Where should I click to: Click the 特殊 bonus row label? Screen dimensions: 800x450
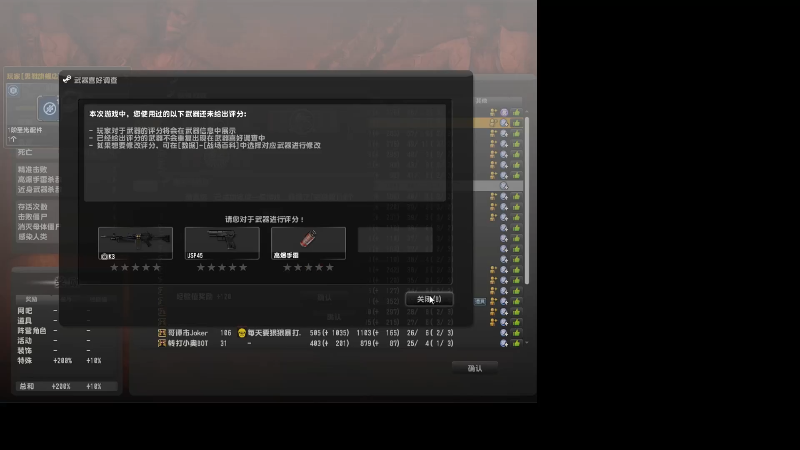pyautogui.click(x=24, y=361)
